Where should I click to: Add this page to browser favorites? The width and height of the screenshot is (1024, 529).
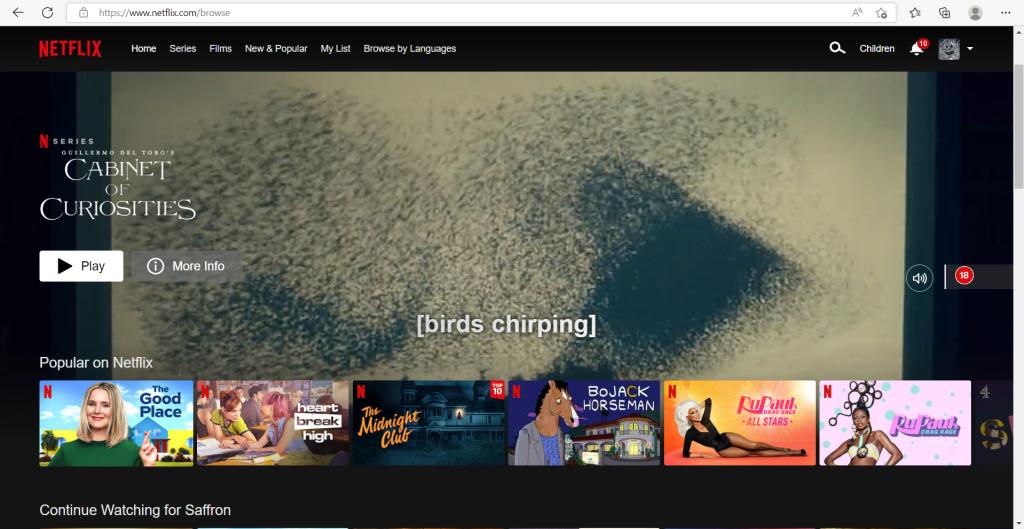coord(881,13)
